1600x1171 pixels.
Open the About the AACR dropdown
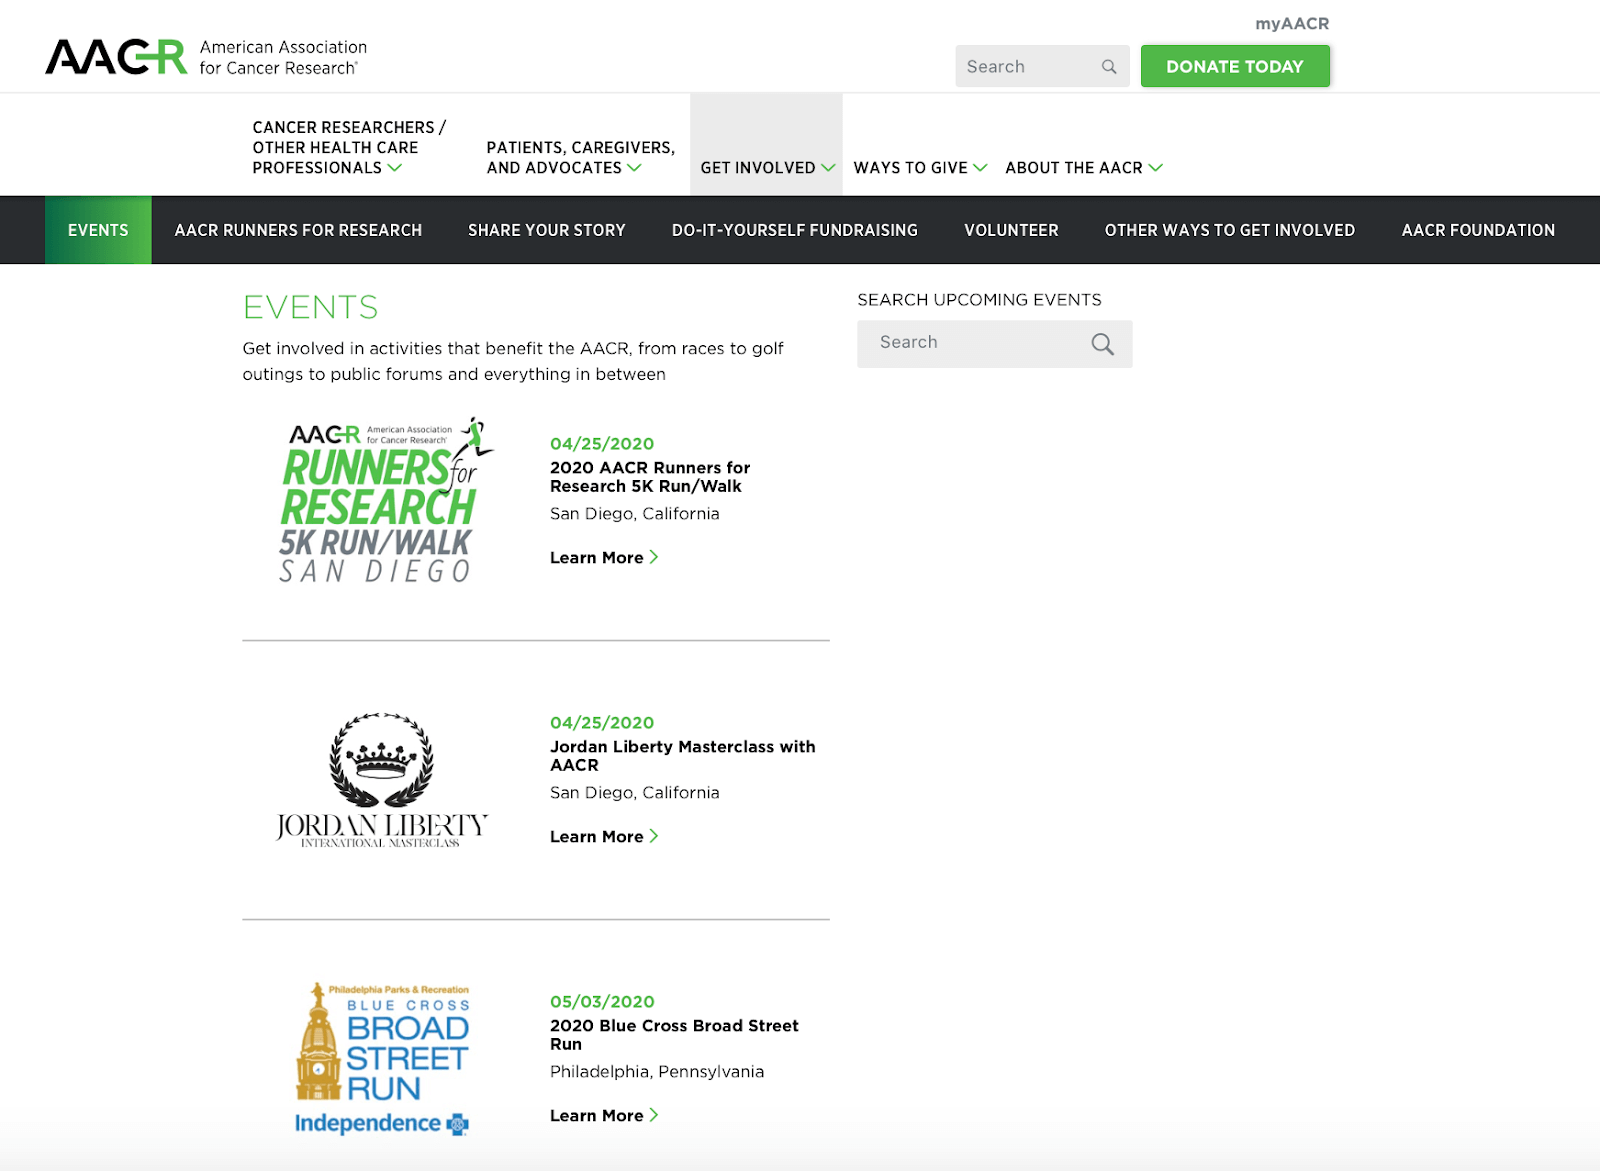click(1083, 168)
